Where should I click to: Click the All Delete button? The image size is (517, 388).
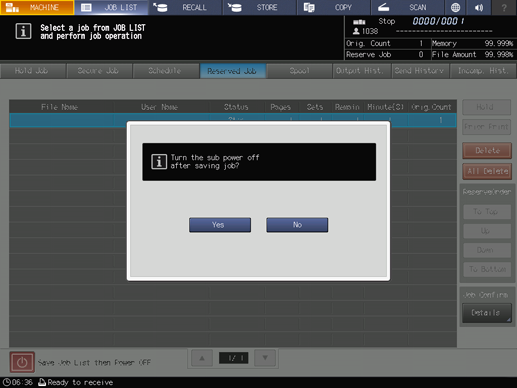(487, 171)
